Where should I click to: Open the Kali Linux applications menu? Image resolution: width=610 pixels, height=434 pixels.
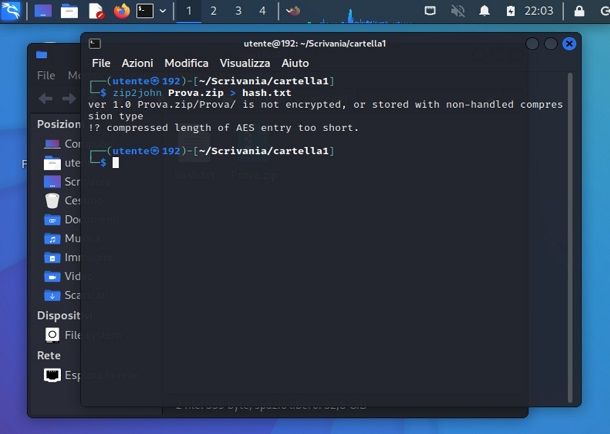(x=11, y=10)
